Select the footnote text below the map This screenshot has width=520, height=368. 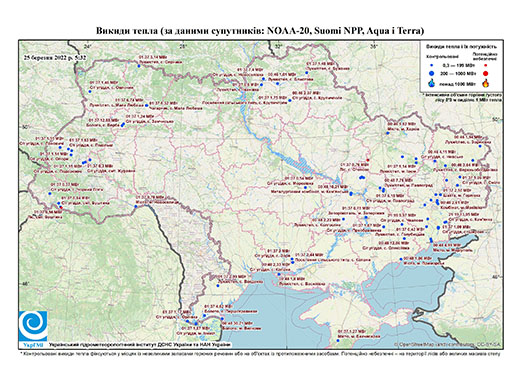point(260,353)
